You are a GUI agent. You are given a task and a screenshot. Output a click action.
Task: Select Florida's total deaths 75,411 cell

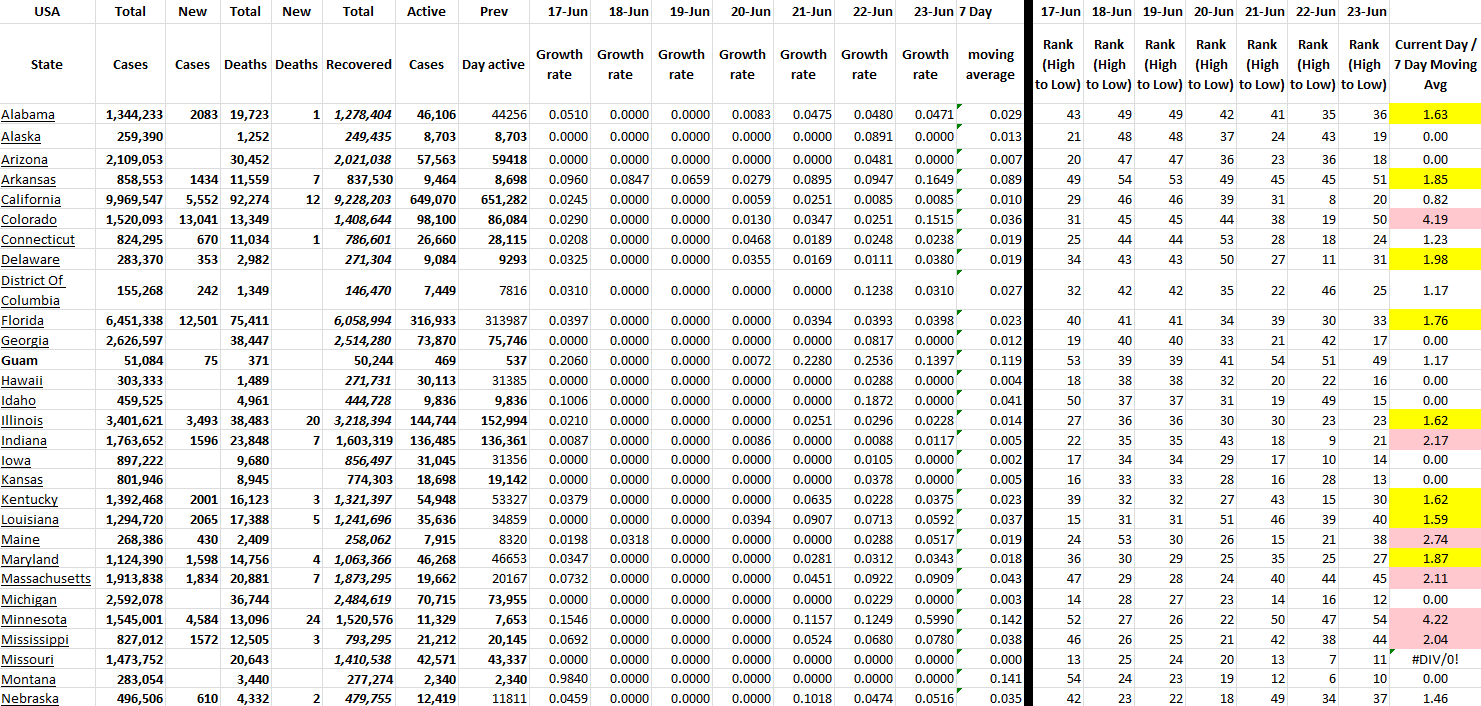point(245,321)
